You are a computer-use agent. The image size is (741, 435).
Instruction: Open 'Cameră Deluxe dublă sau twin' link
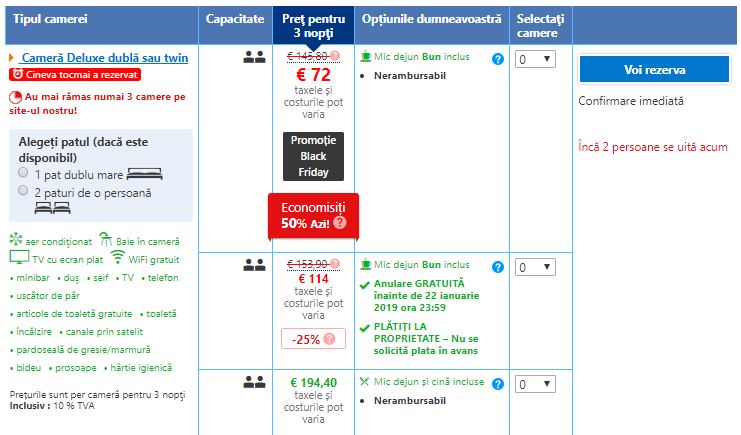(104, 58)
